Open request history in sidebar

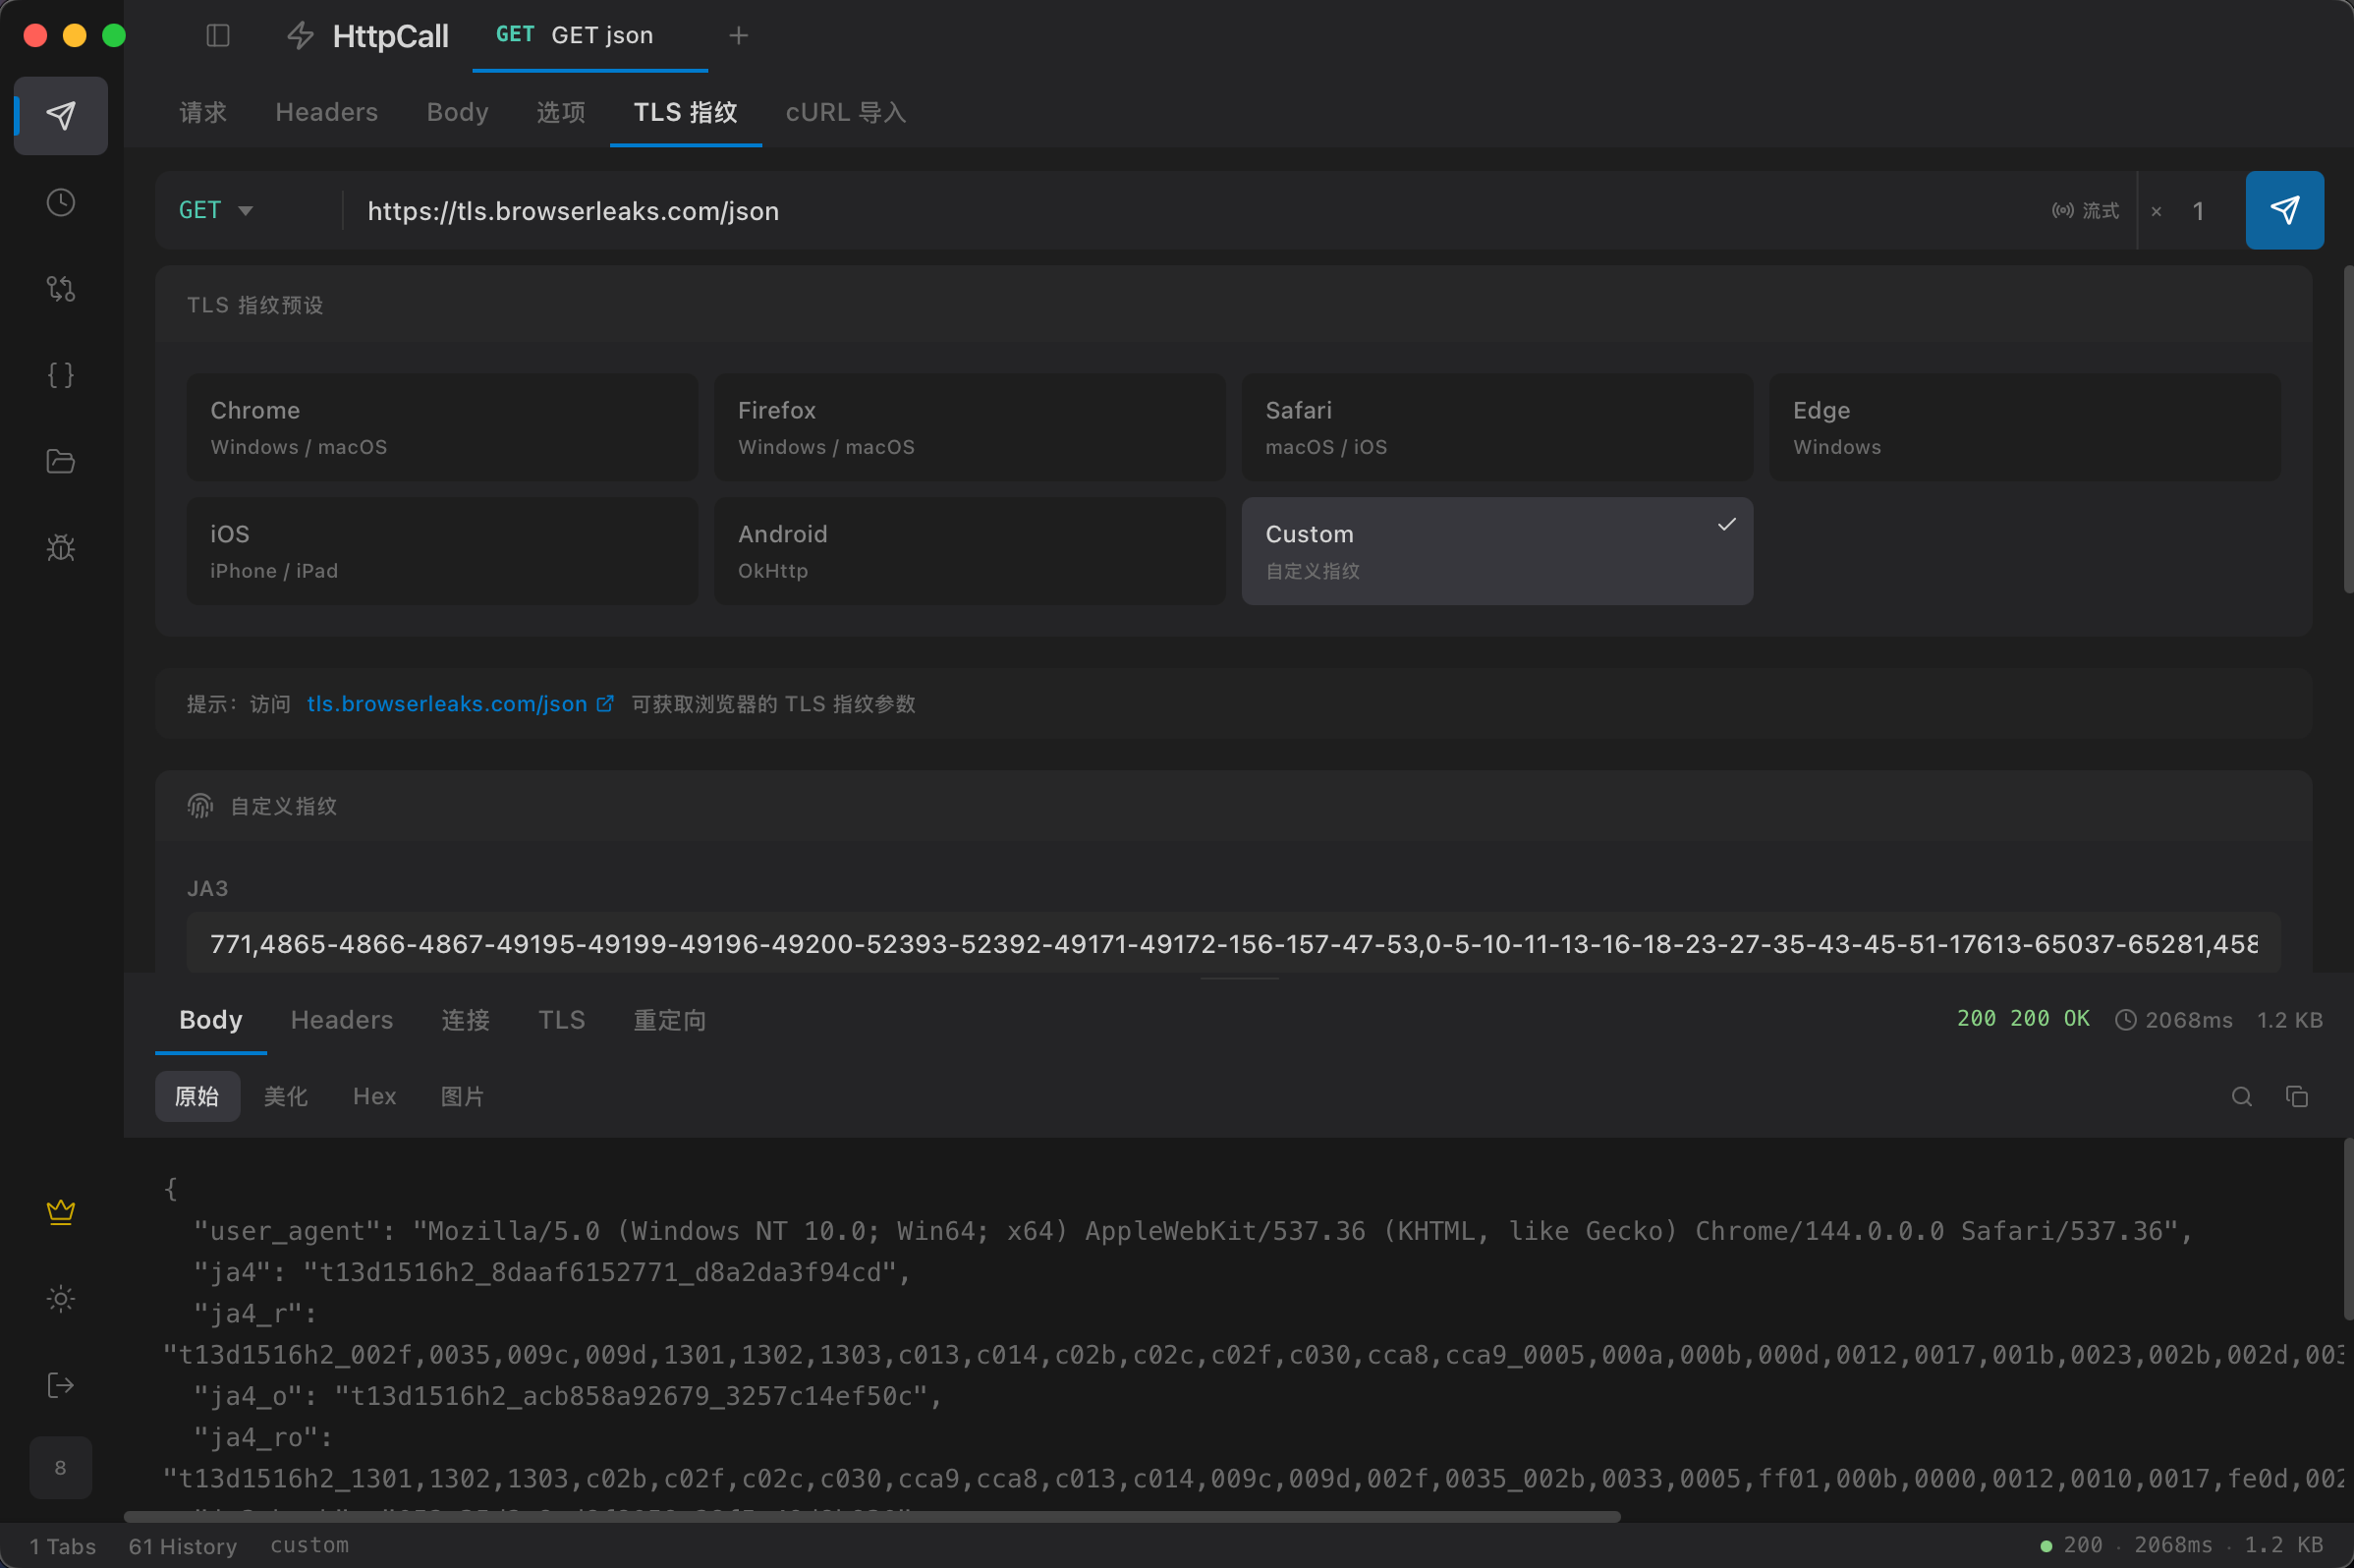60,201
